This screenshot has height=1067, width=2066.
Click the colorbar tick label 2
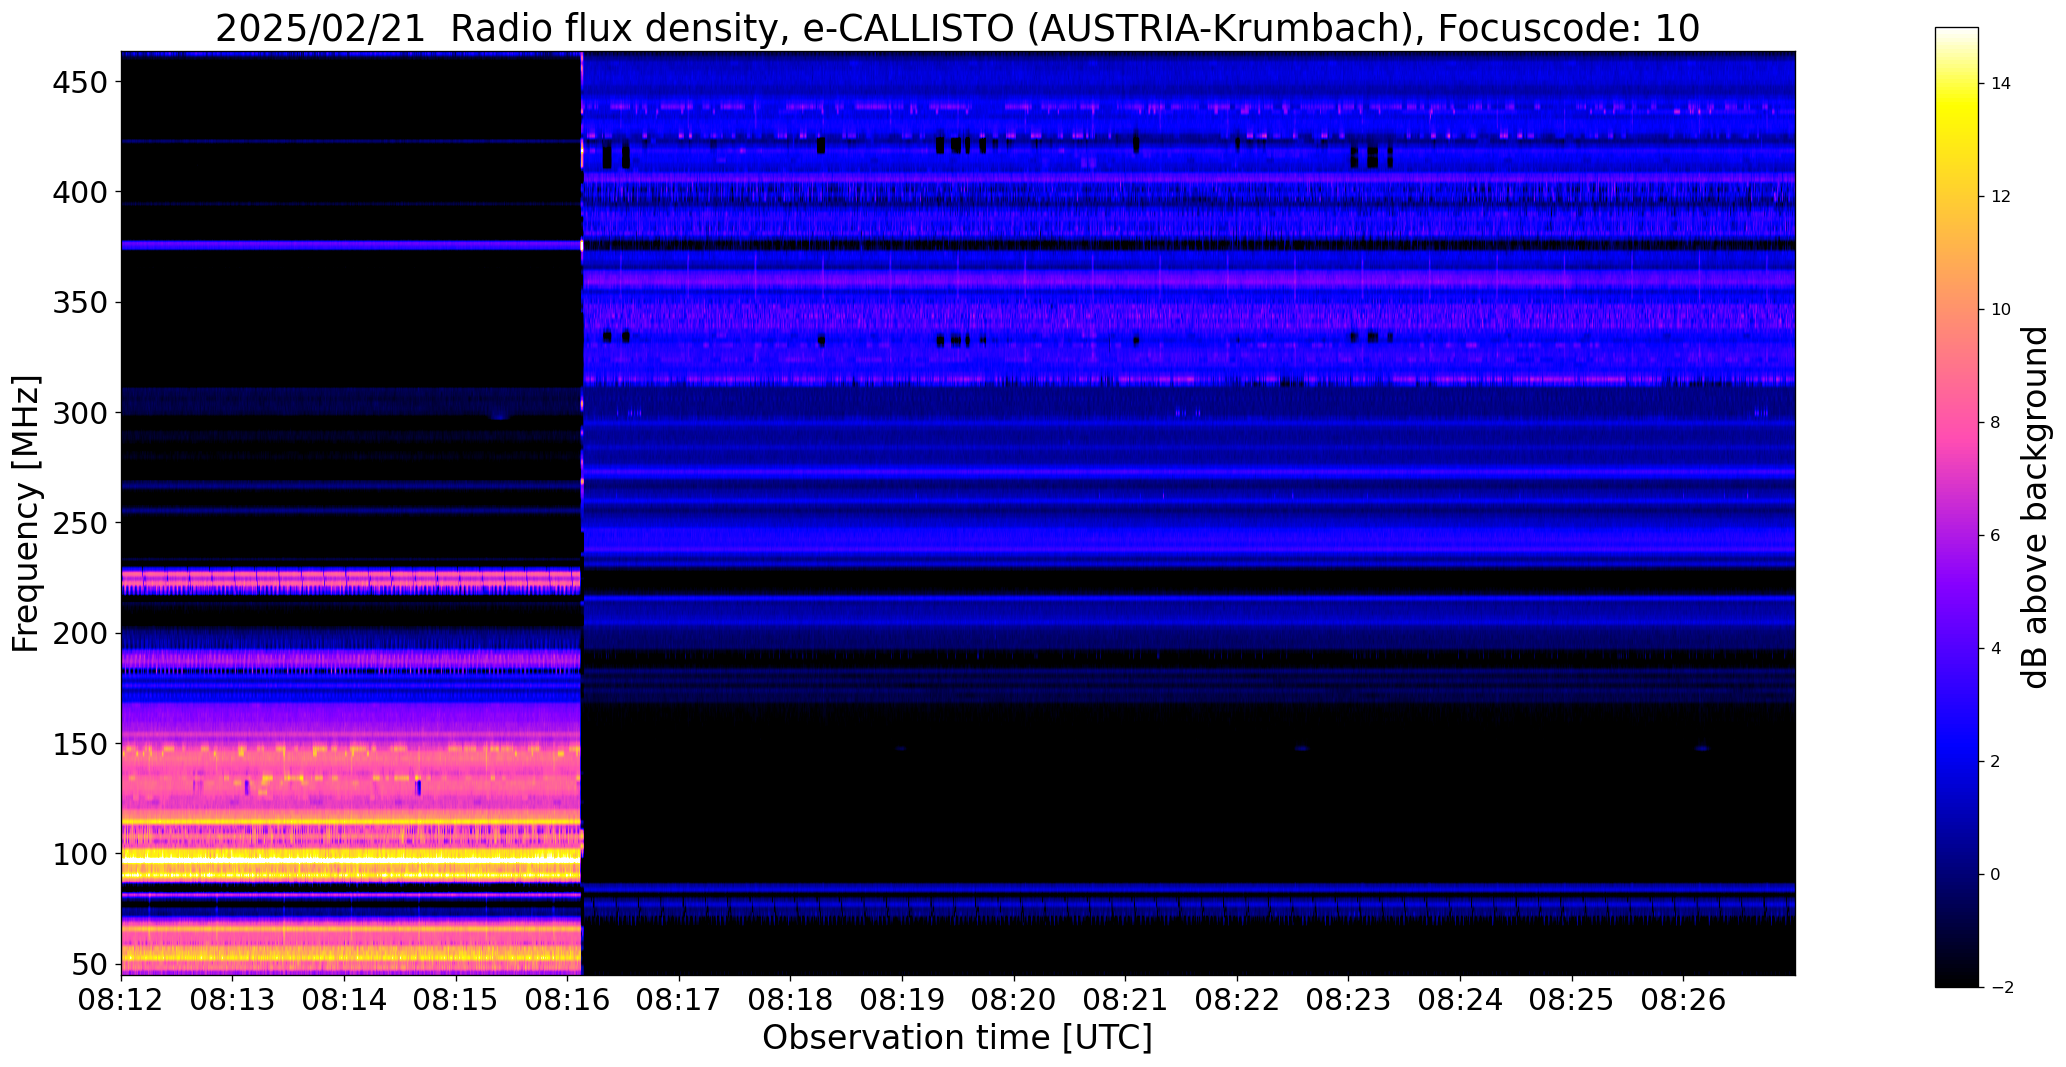1996,762
